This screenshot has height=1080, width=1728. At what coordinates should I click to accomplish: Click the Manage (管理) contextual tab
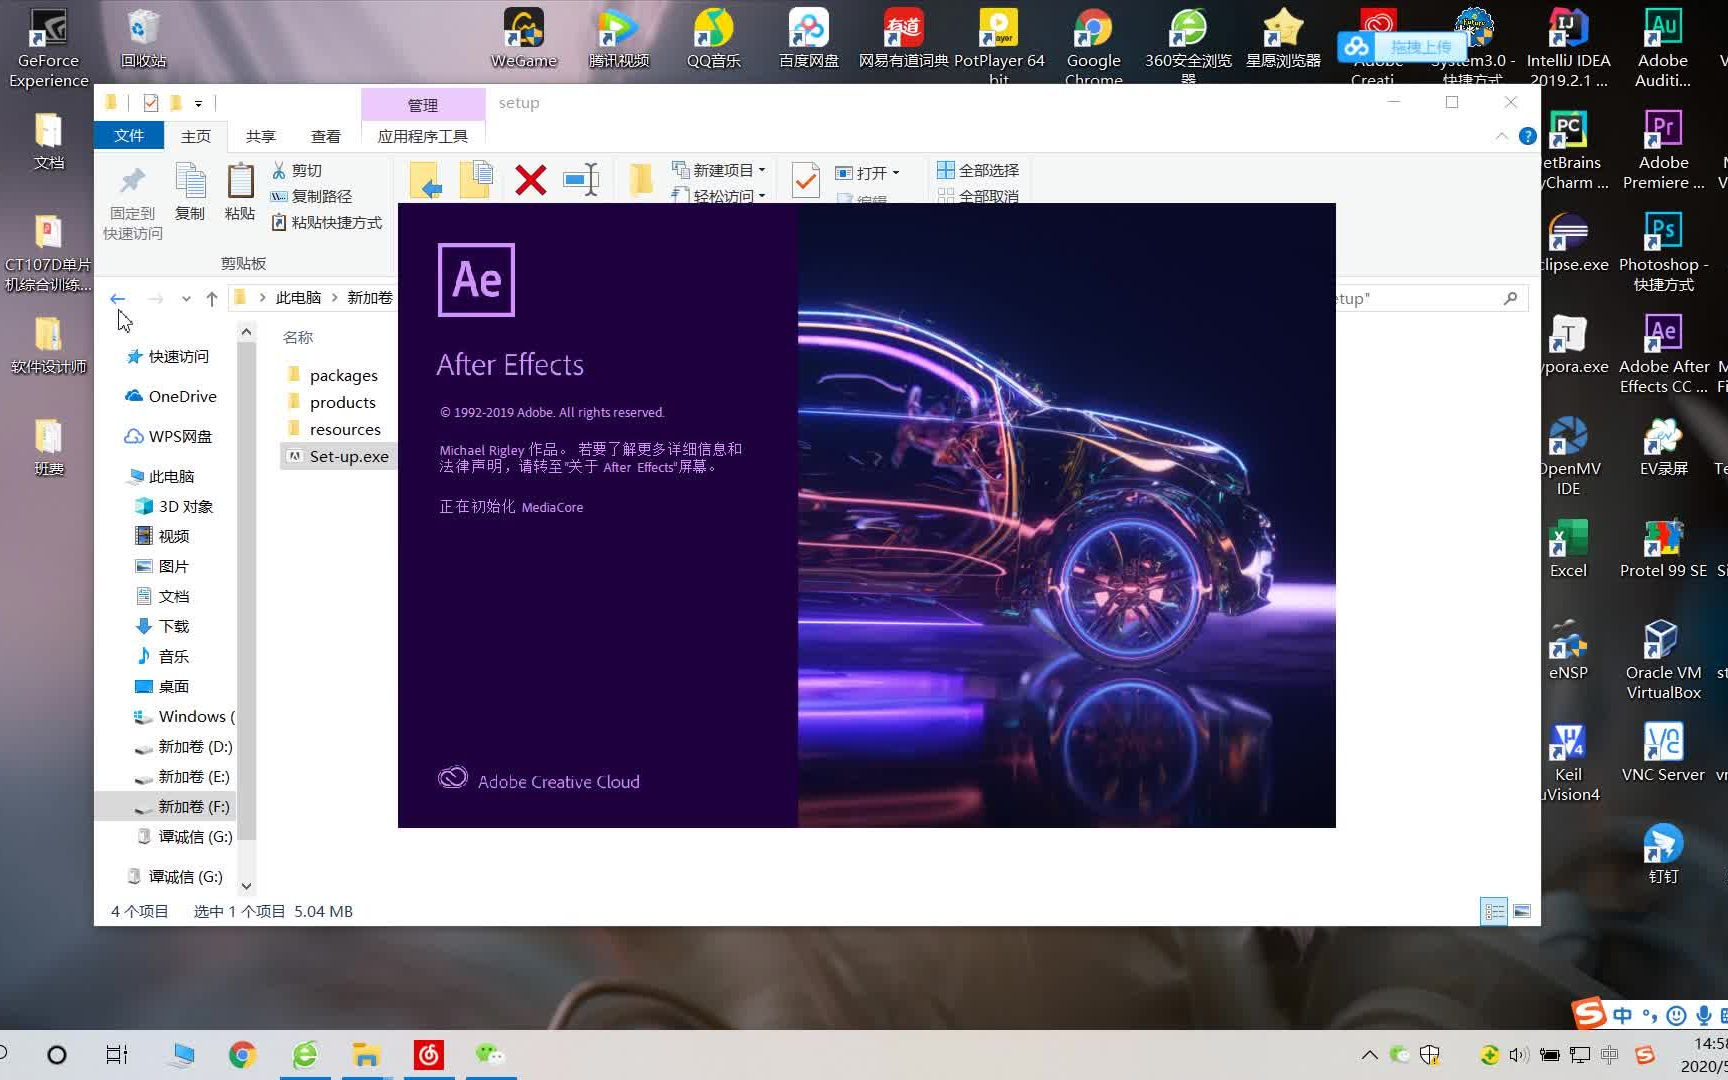point(423,105)
